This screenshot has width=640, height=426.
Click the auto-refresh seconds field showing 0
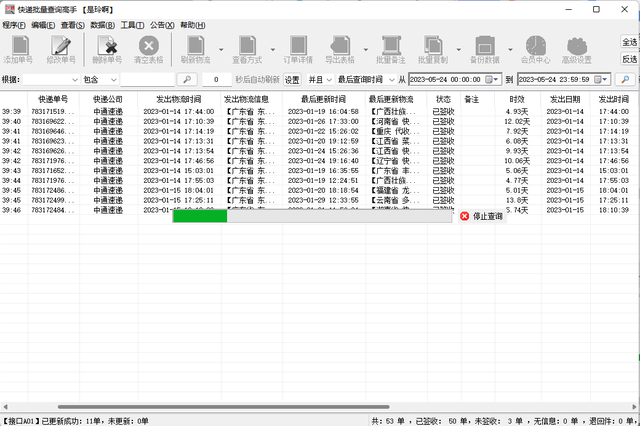pos(216,80)
